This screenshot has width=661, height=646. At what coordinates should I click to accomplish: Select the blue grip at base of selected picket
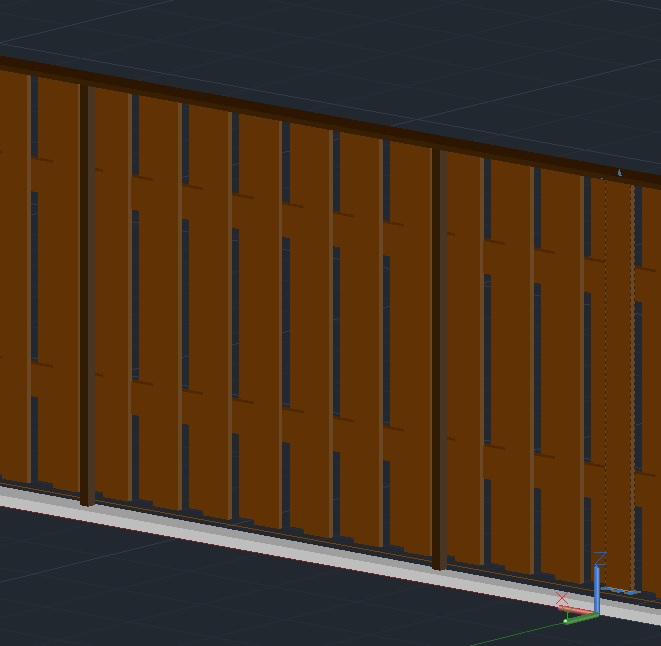click(x=619, y=591)
